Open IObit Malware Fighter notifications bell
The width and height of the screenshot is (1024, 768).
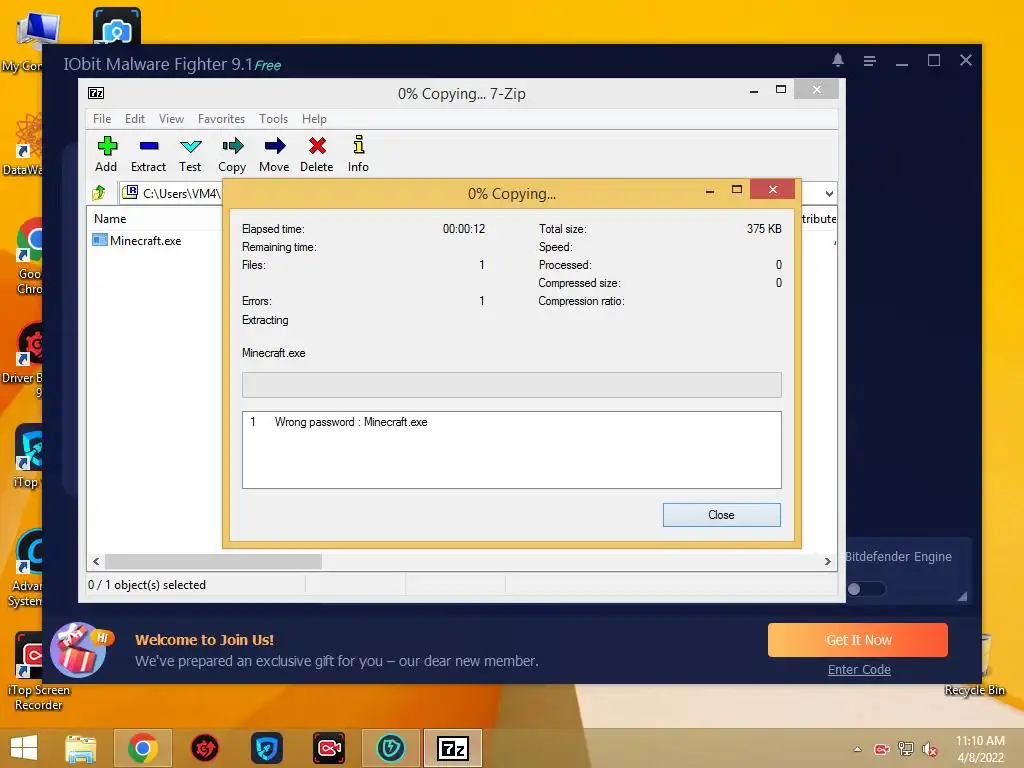coord(838,60)
